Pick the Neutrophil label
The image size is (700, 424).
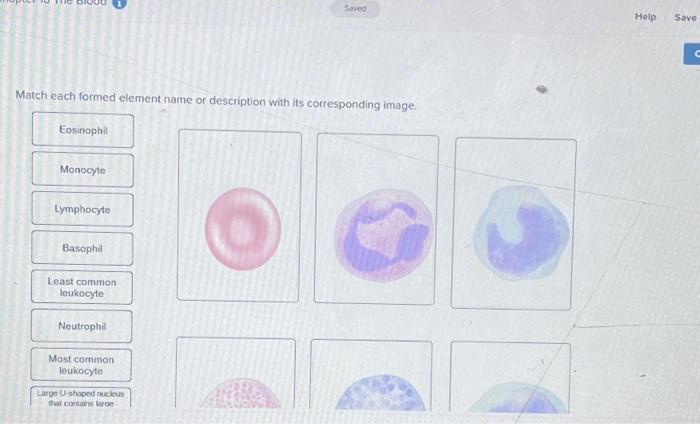[82, 326]
